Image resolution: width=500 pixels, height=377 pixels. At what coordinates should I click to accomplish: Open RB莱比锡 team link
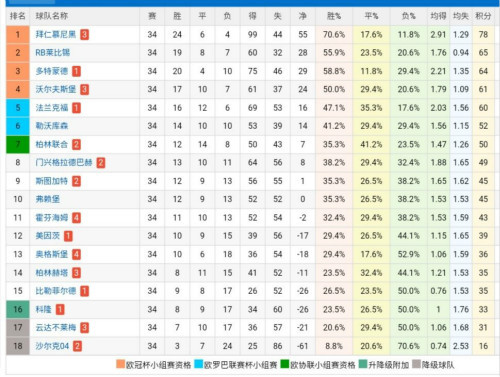[x=53, y=53]
